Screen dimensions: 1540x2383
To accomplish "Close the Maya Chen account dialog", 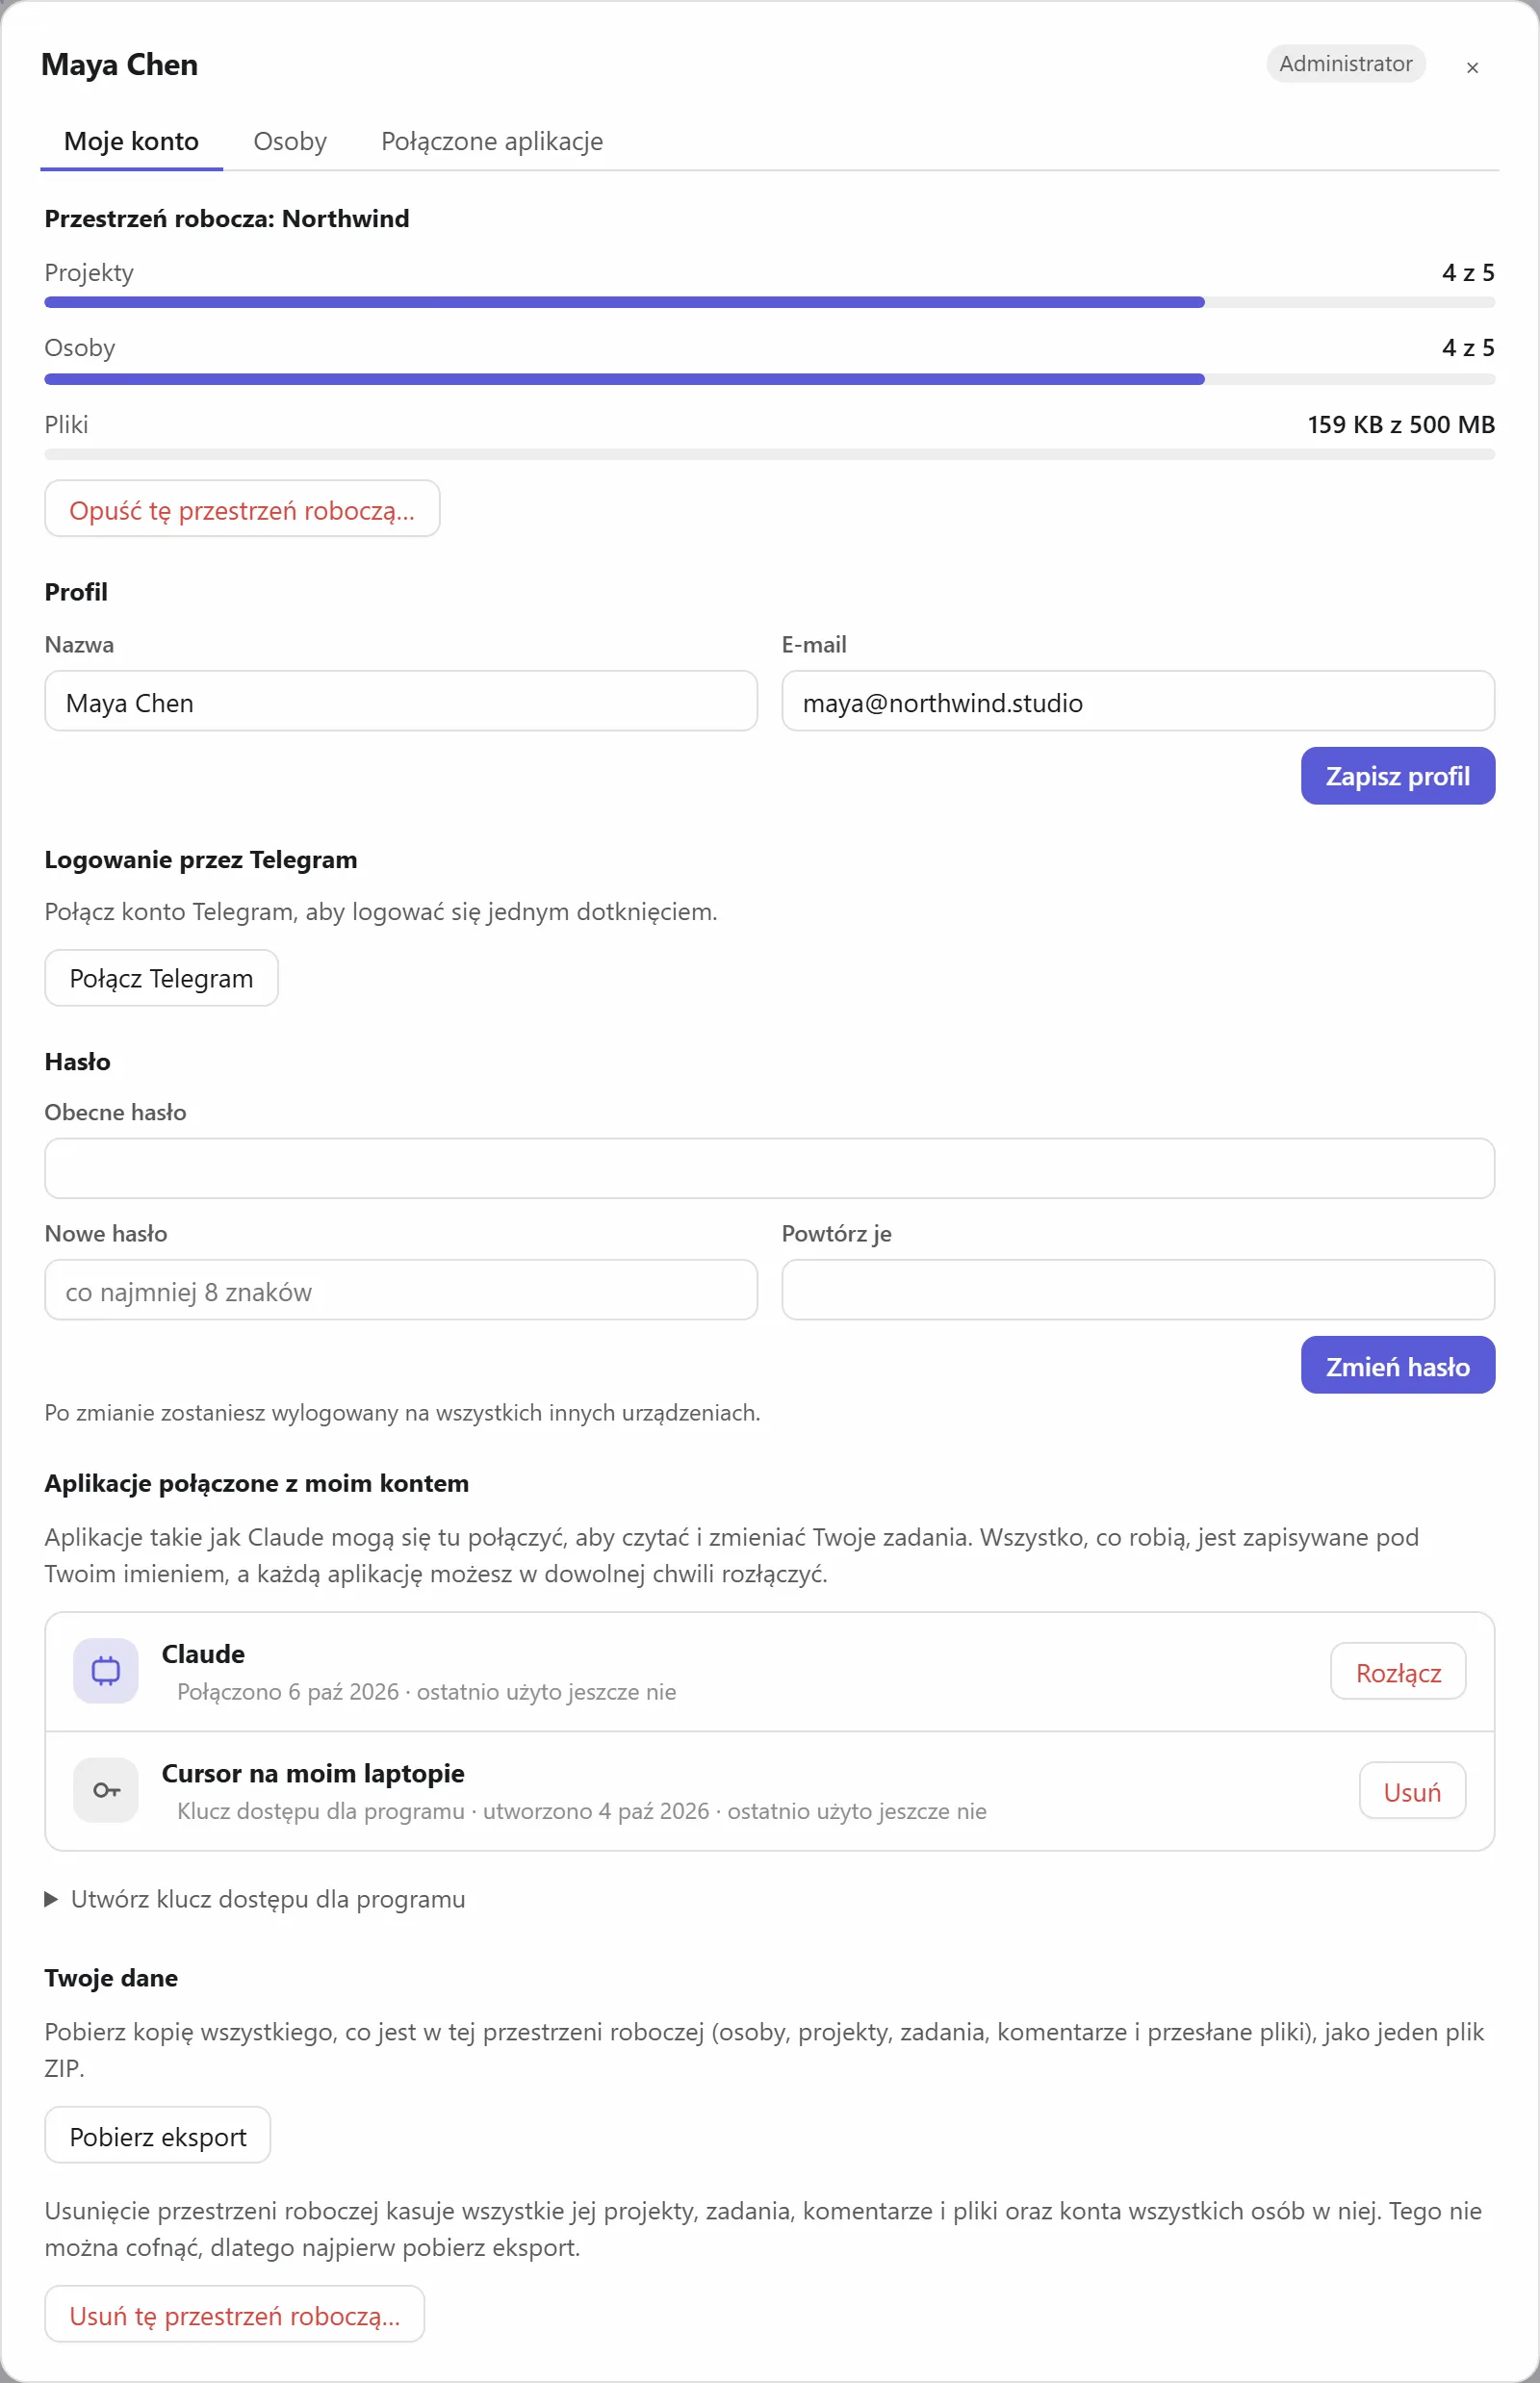I will click(1472, 67).
